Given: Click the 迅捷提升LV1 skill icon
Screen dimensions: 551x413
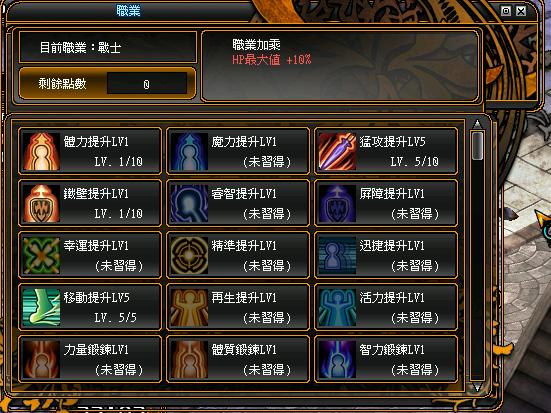Looking at the screenshot, I should (337, 256).
